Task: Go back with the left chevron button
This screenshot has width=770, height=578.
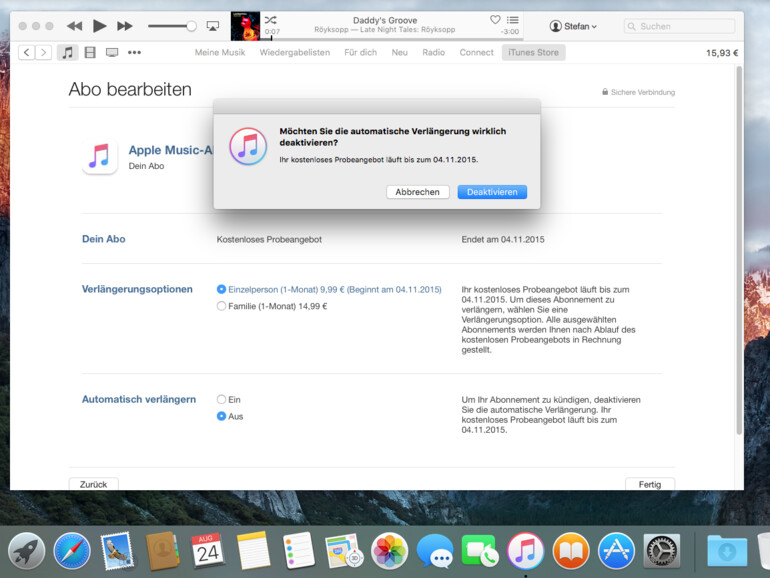Action: click(27, 52)
